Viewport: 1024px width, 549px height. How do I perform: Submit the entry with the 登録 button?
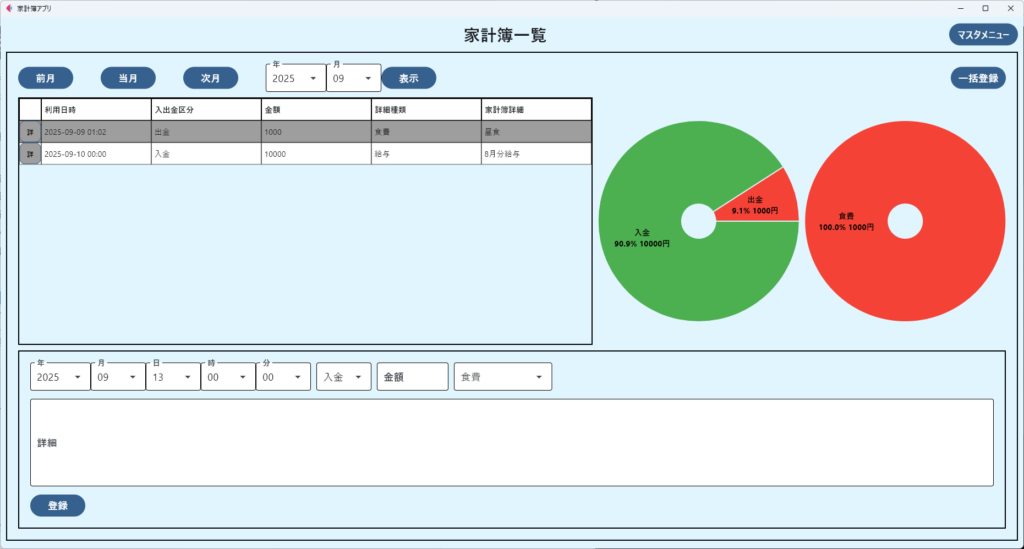tap(58, 506)
